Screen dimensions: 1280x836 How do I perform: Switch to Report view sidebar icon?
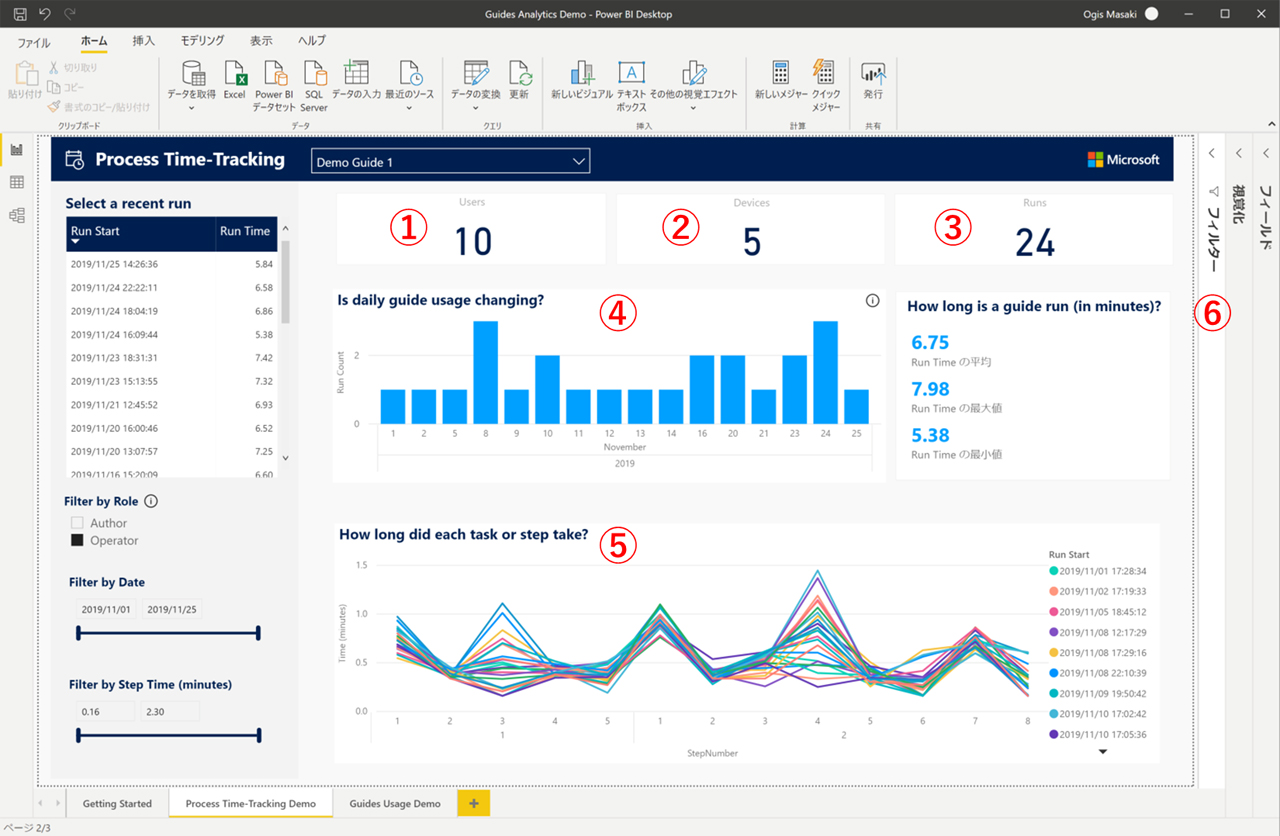point(16,150)
